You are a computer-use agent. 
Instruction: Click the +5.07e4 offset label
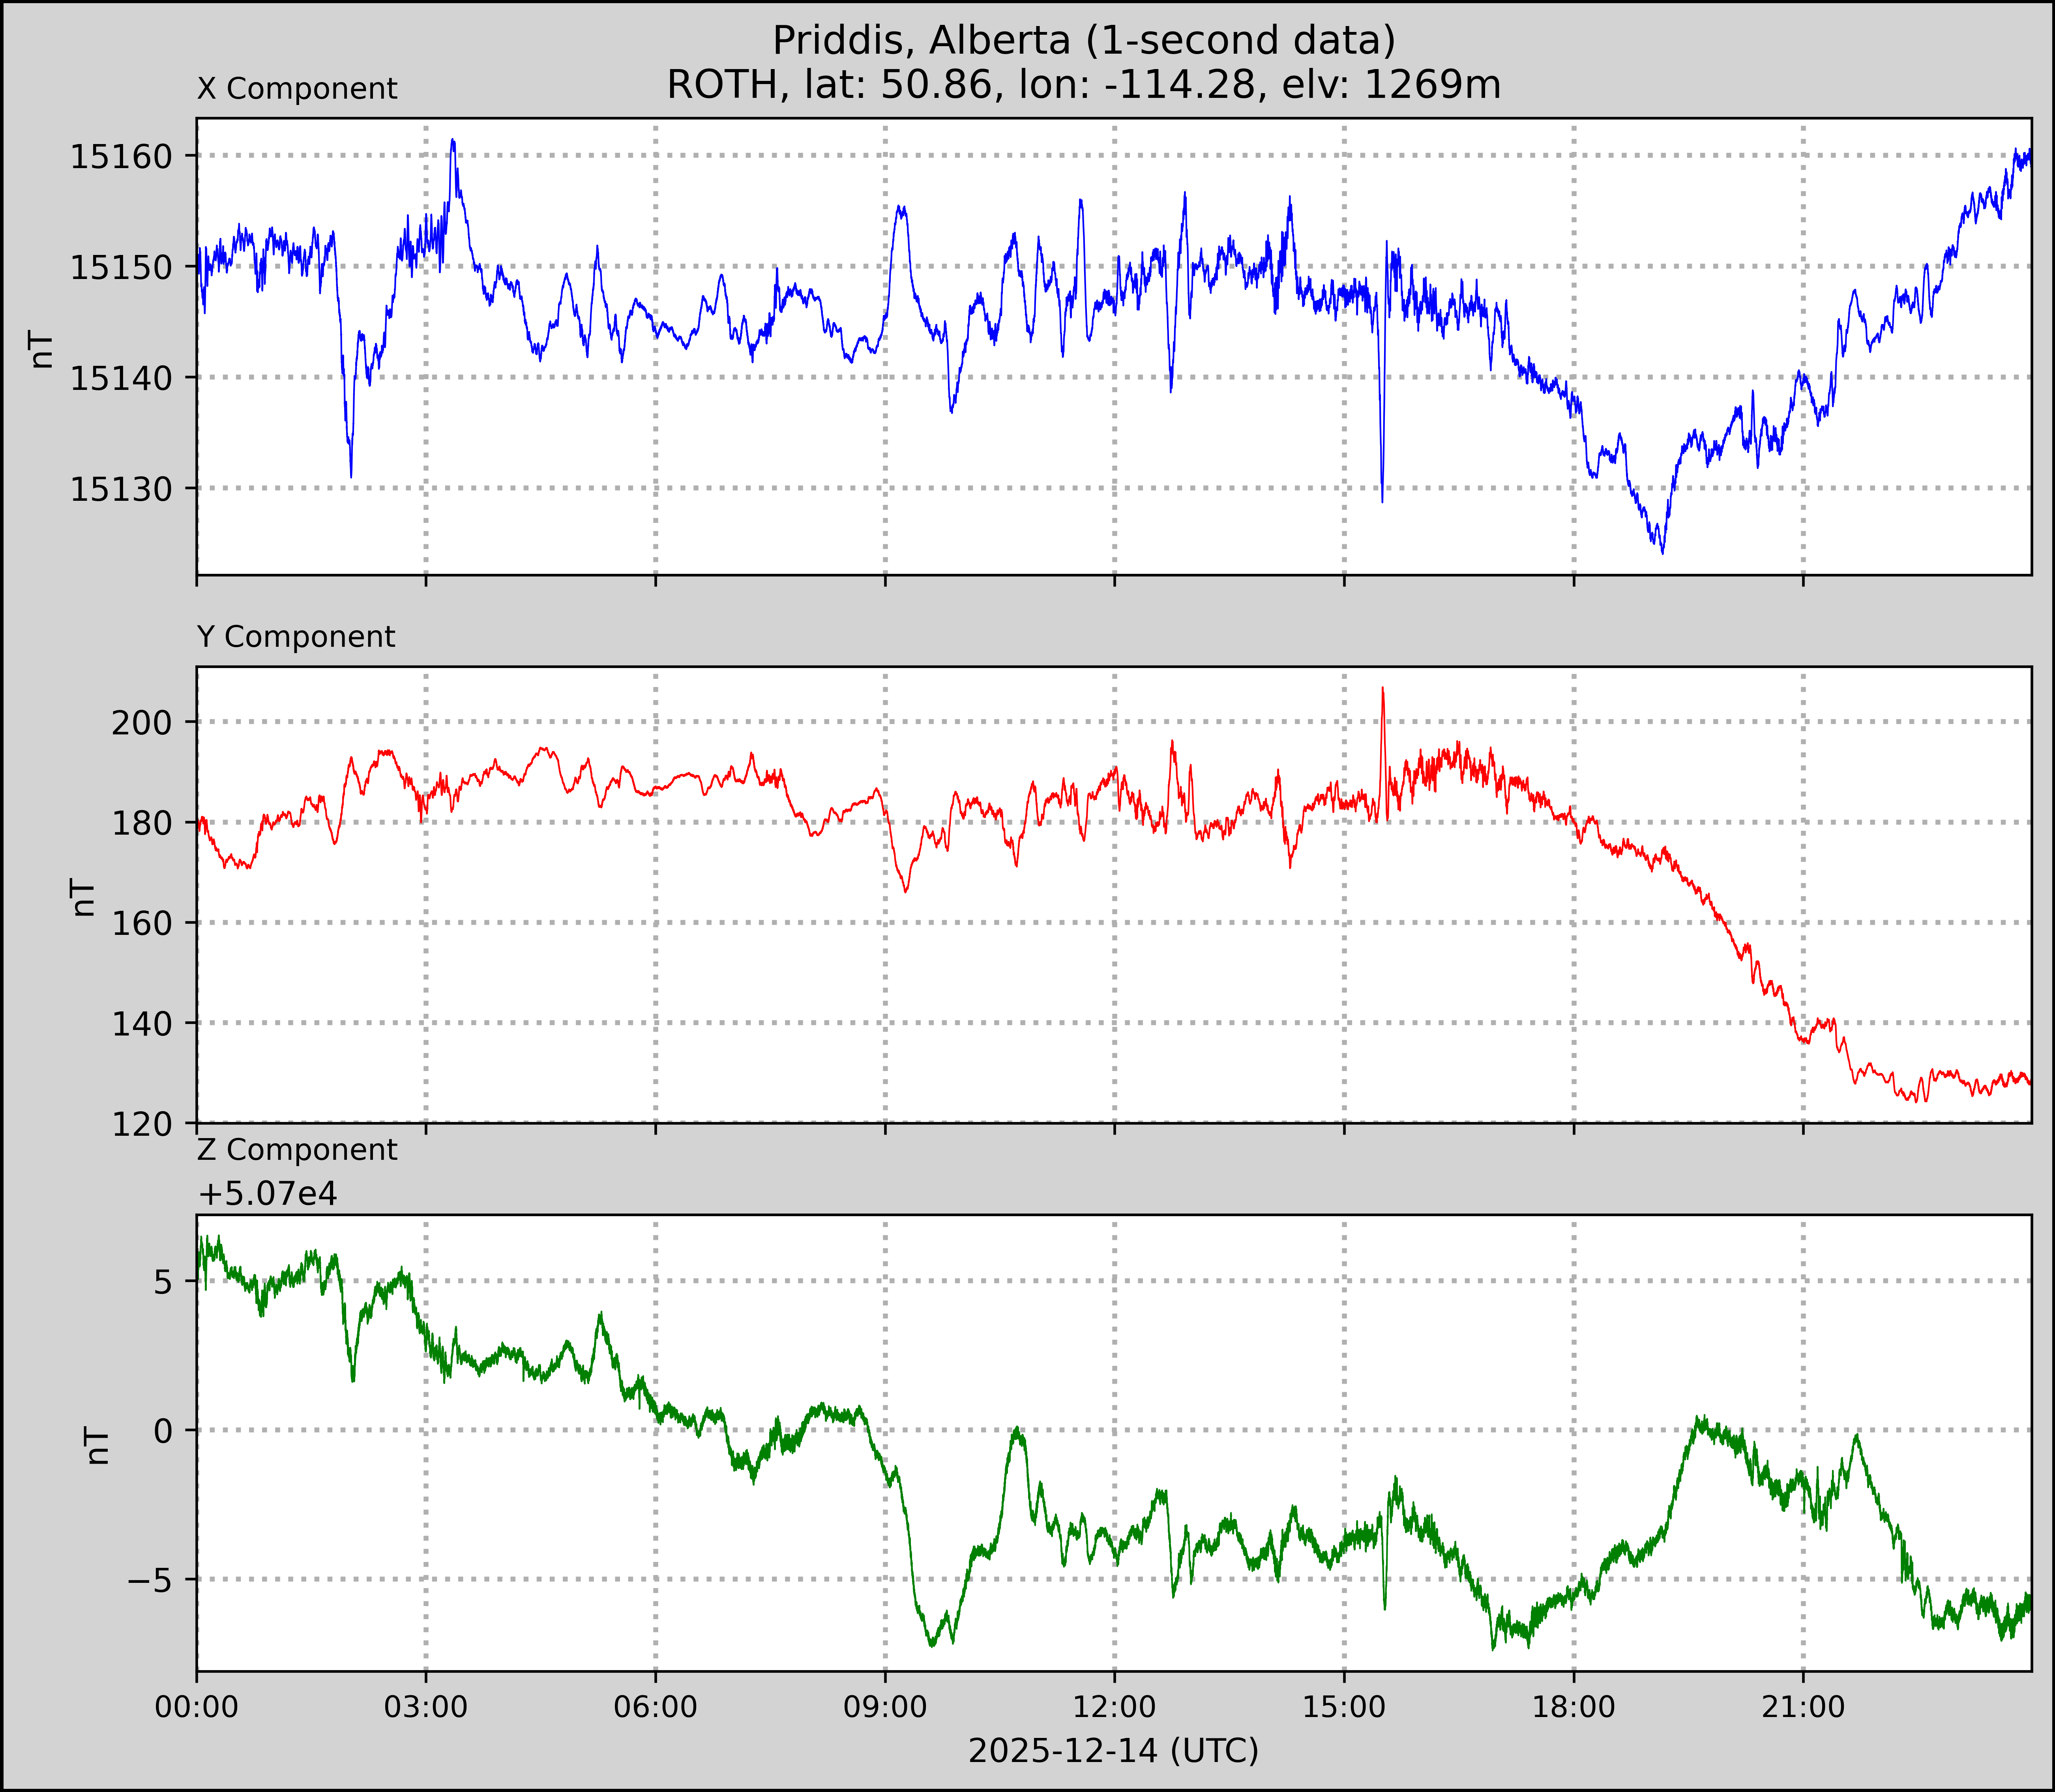coord(267,1194)
